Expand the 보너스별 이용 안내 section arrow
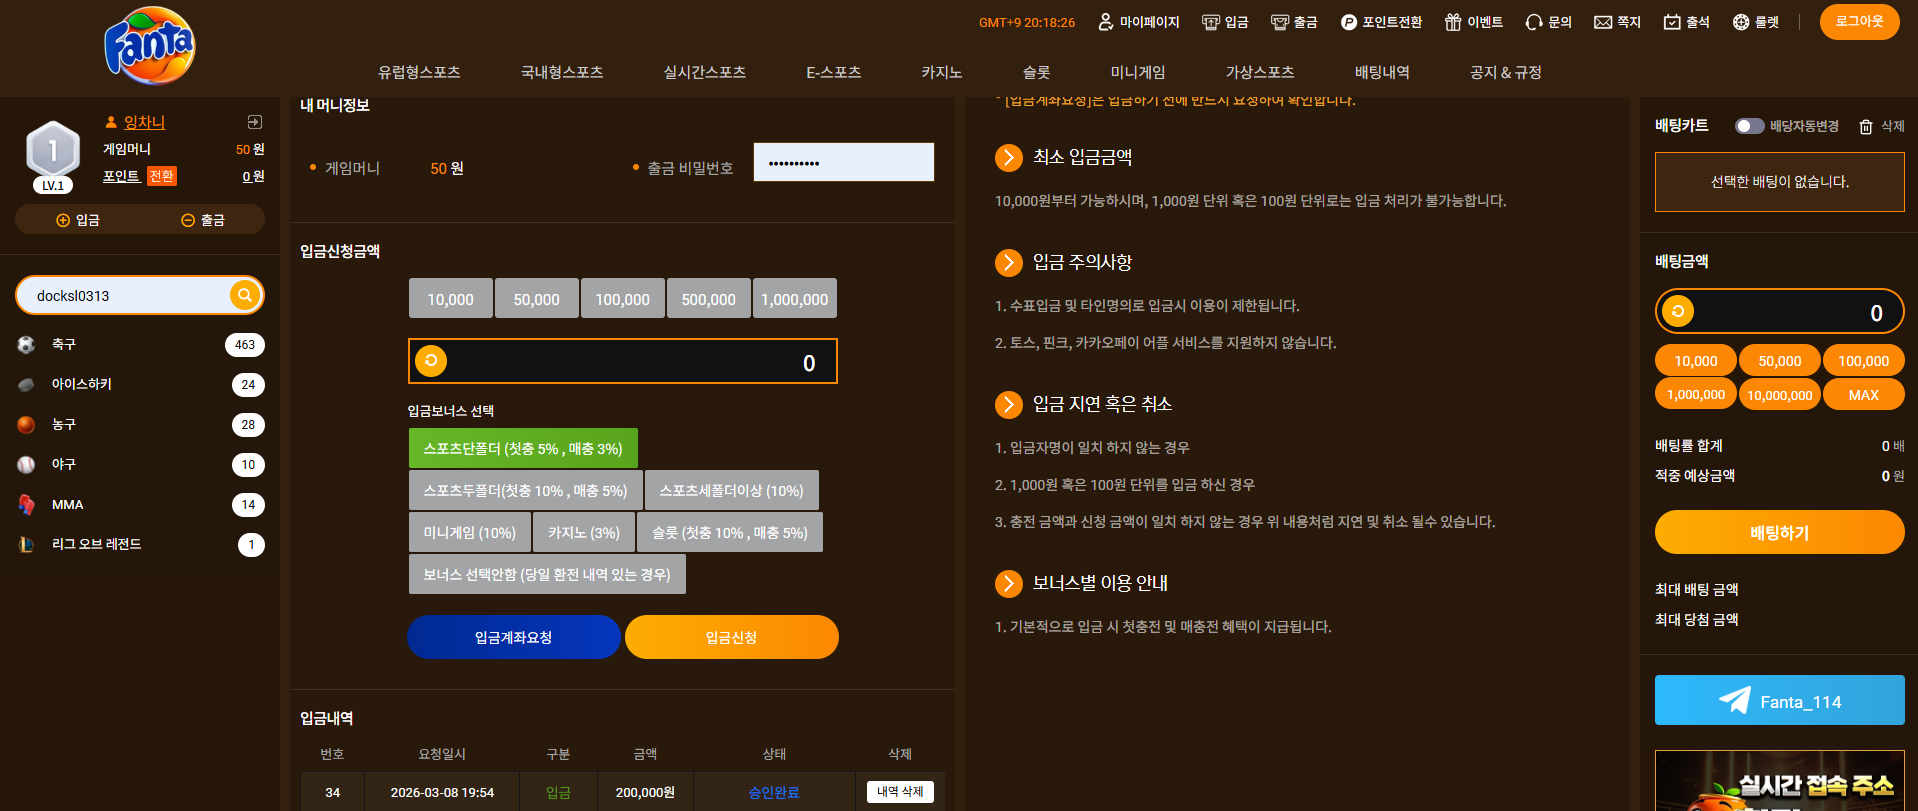The height and width of the screenshot is (811, 1918). [x=1009, y=583]
